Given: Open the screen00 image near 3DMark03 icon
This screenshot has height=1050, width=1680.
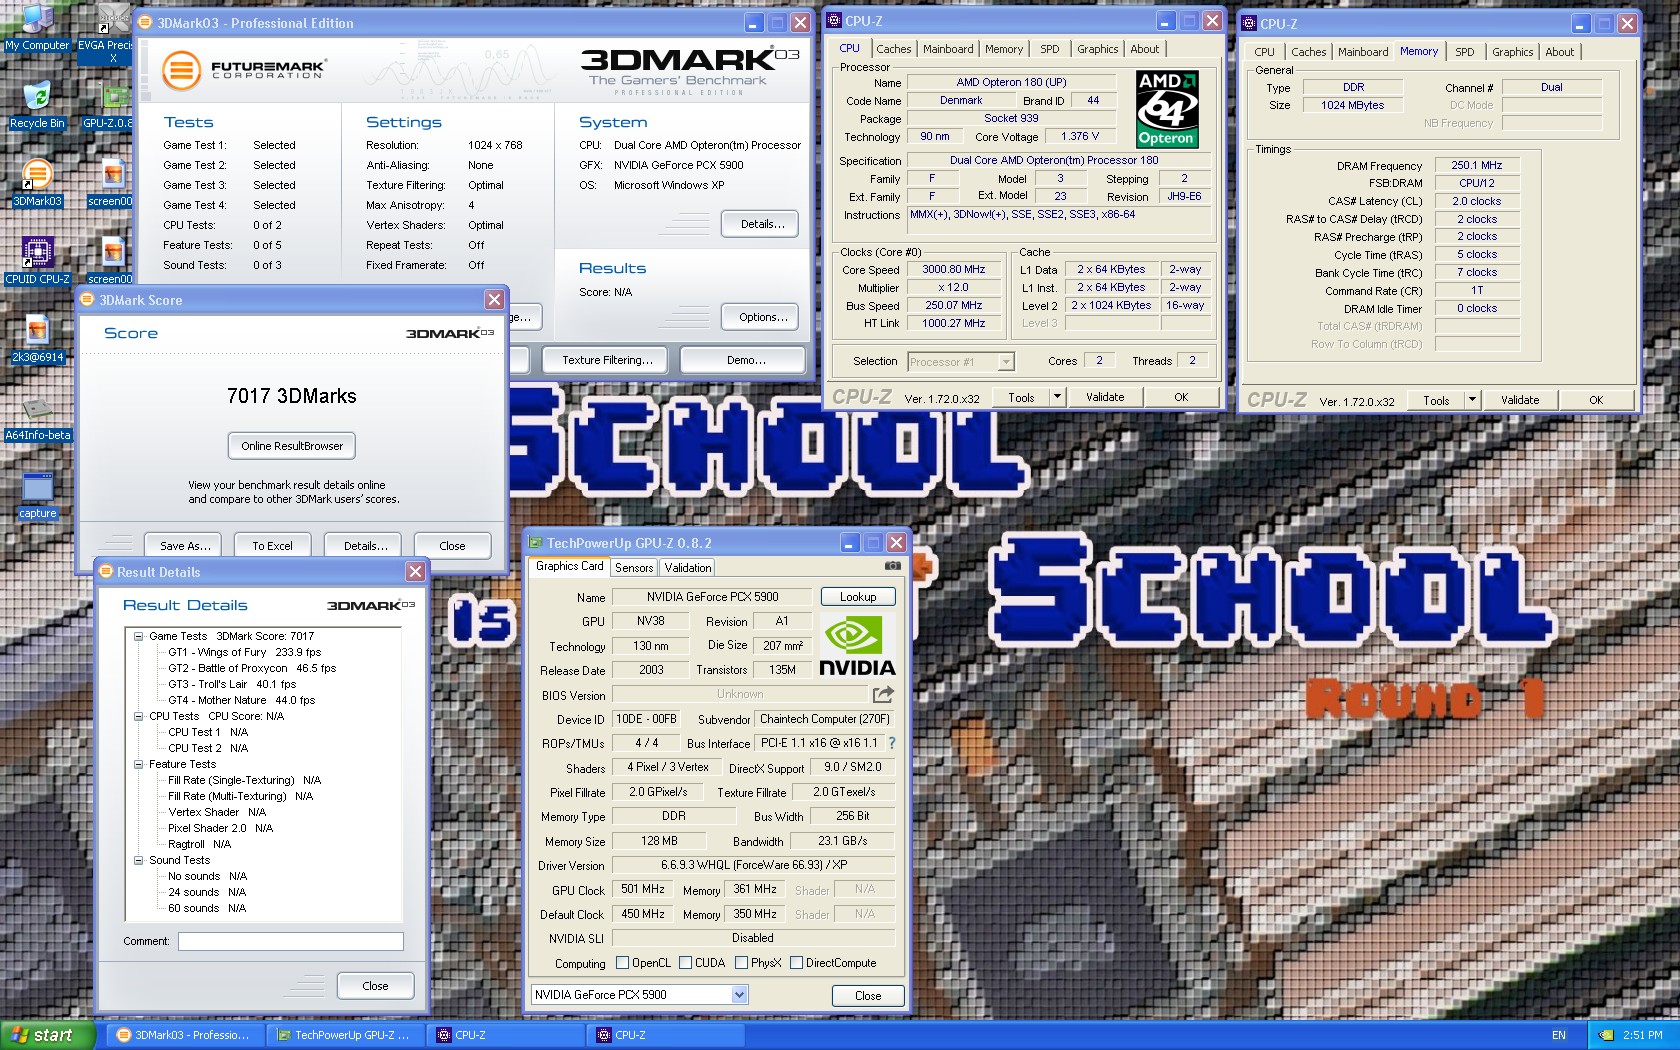Looking at the screenshot, I should (x=110, y=182).
